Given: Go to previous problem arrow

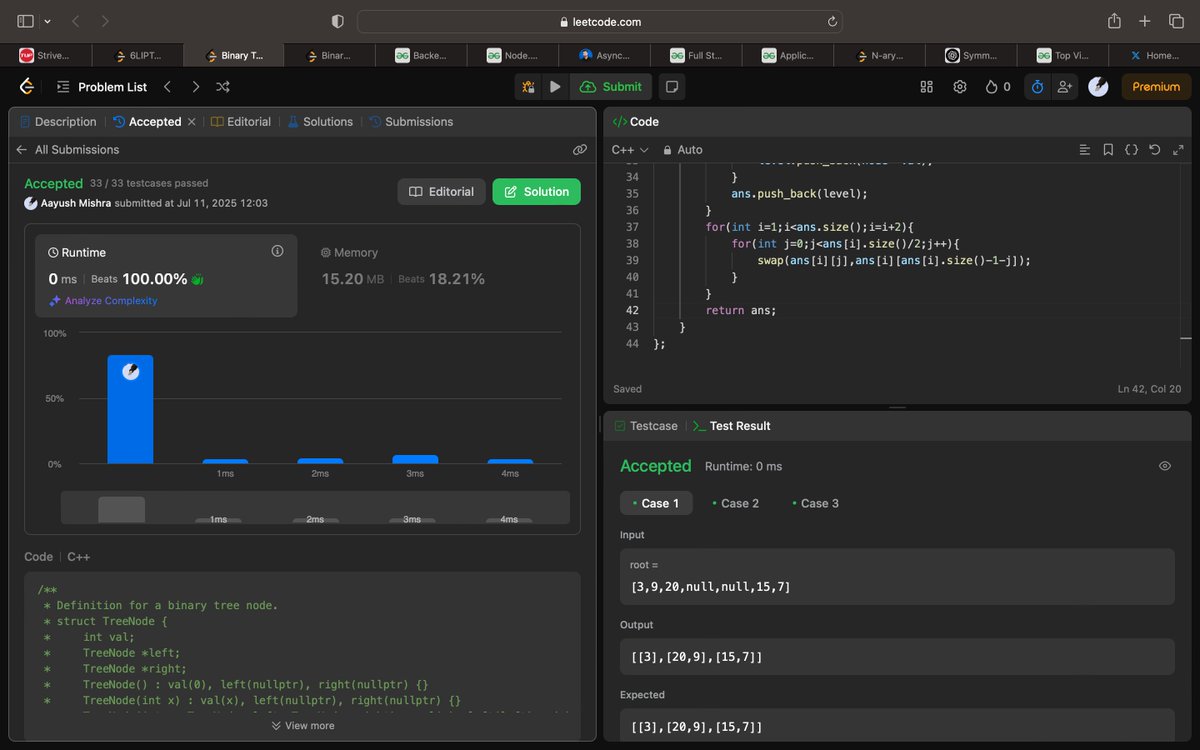Looking at the screenshot, I should click(168, 87).
